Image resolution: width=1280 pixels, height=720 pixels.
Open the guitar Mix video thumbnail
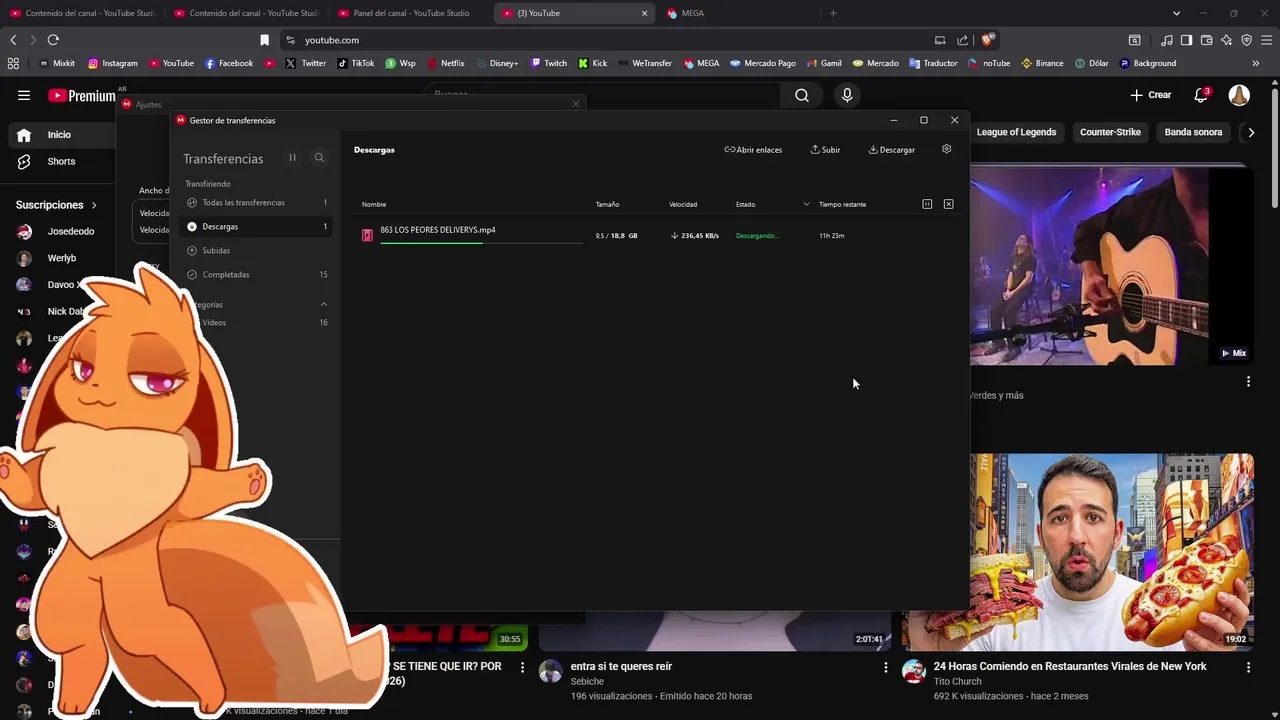point(1111,265)
